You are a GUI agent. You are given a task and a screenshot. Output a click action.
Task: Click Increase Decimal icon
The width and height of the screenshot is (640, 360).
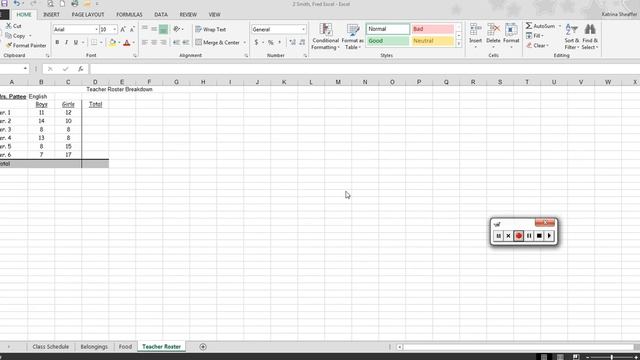click(292, 42)
